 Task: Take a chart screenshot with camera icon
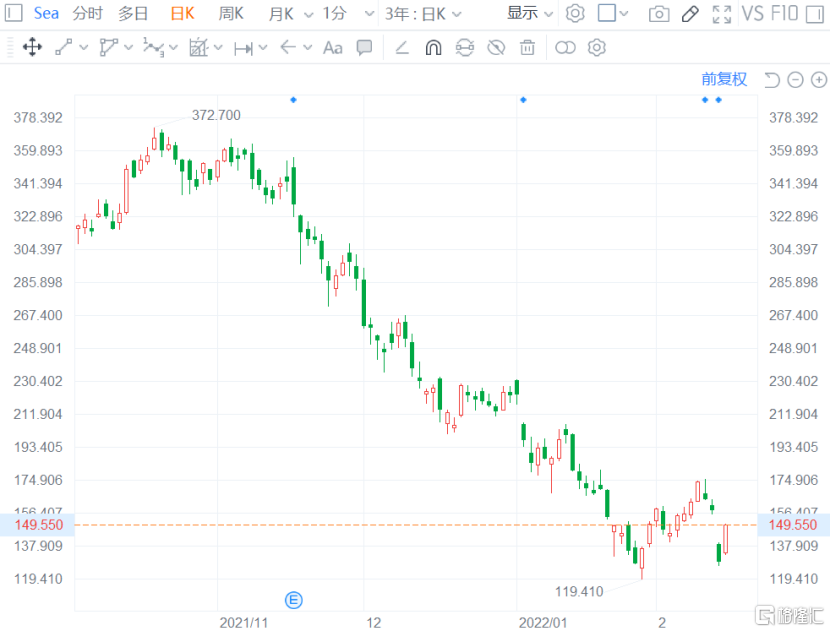(x=658, y=14)
